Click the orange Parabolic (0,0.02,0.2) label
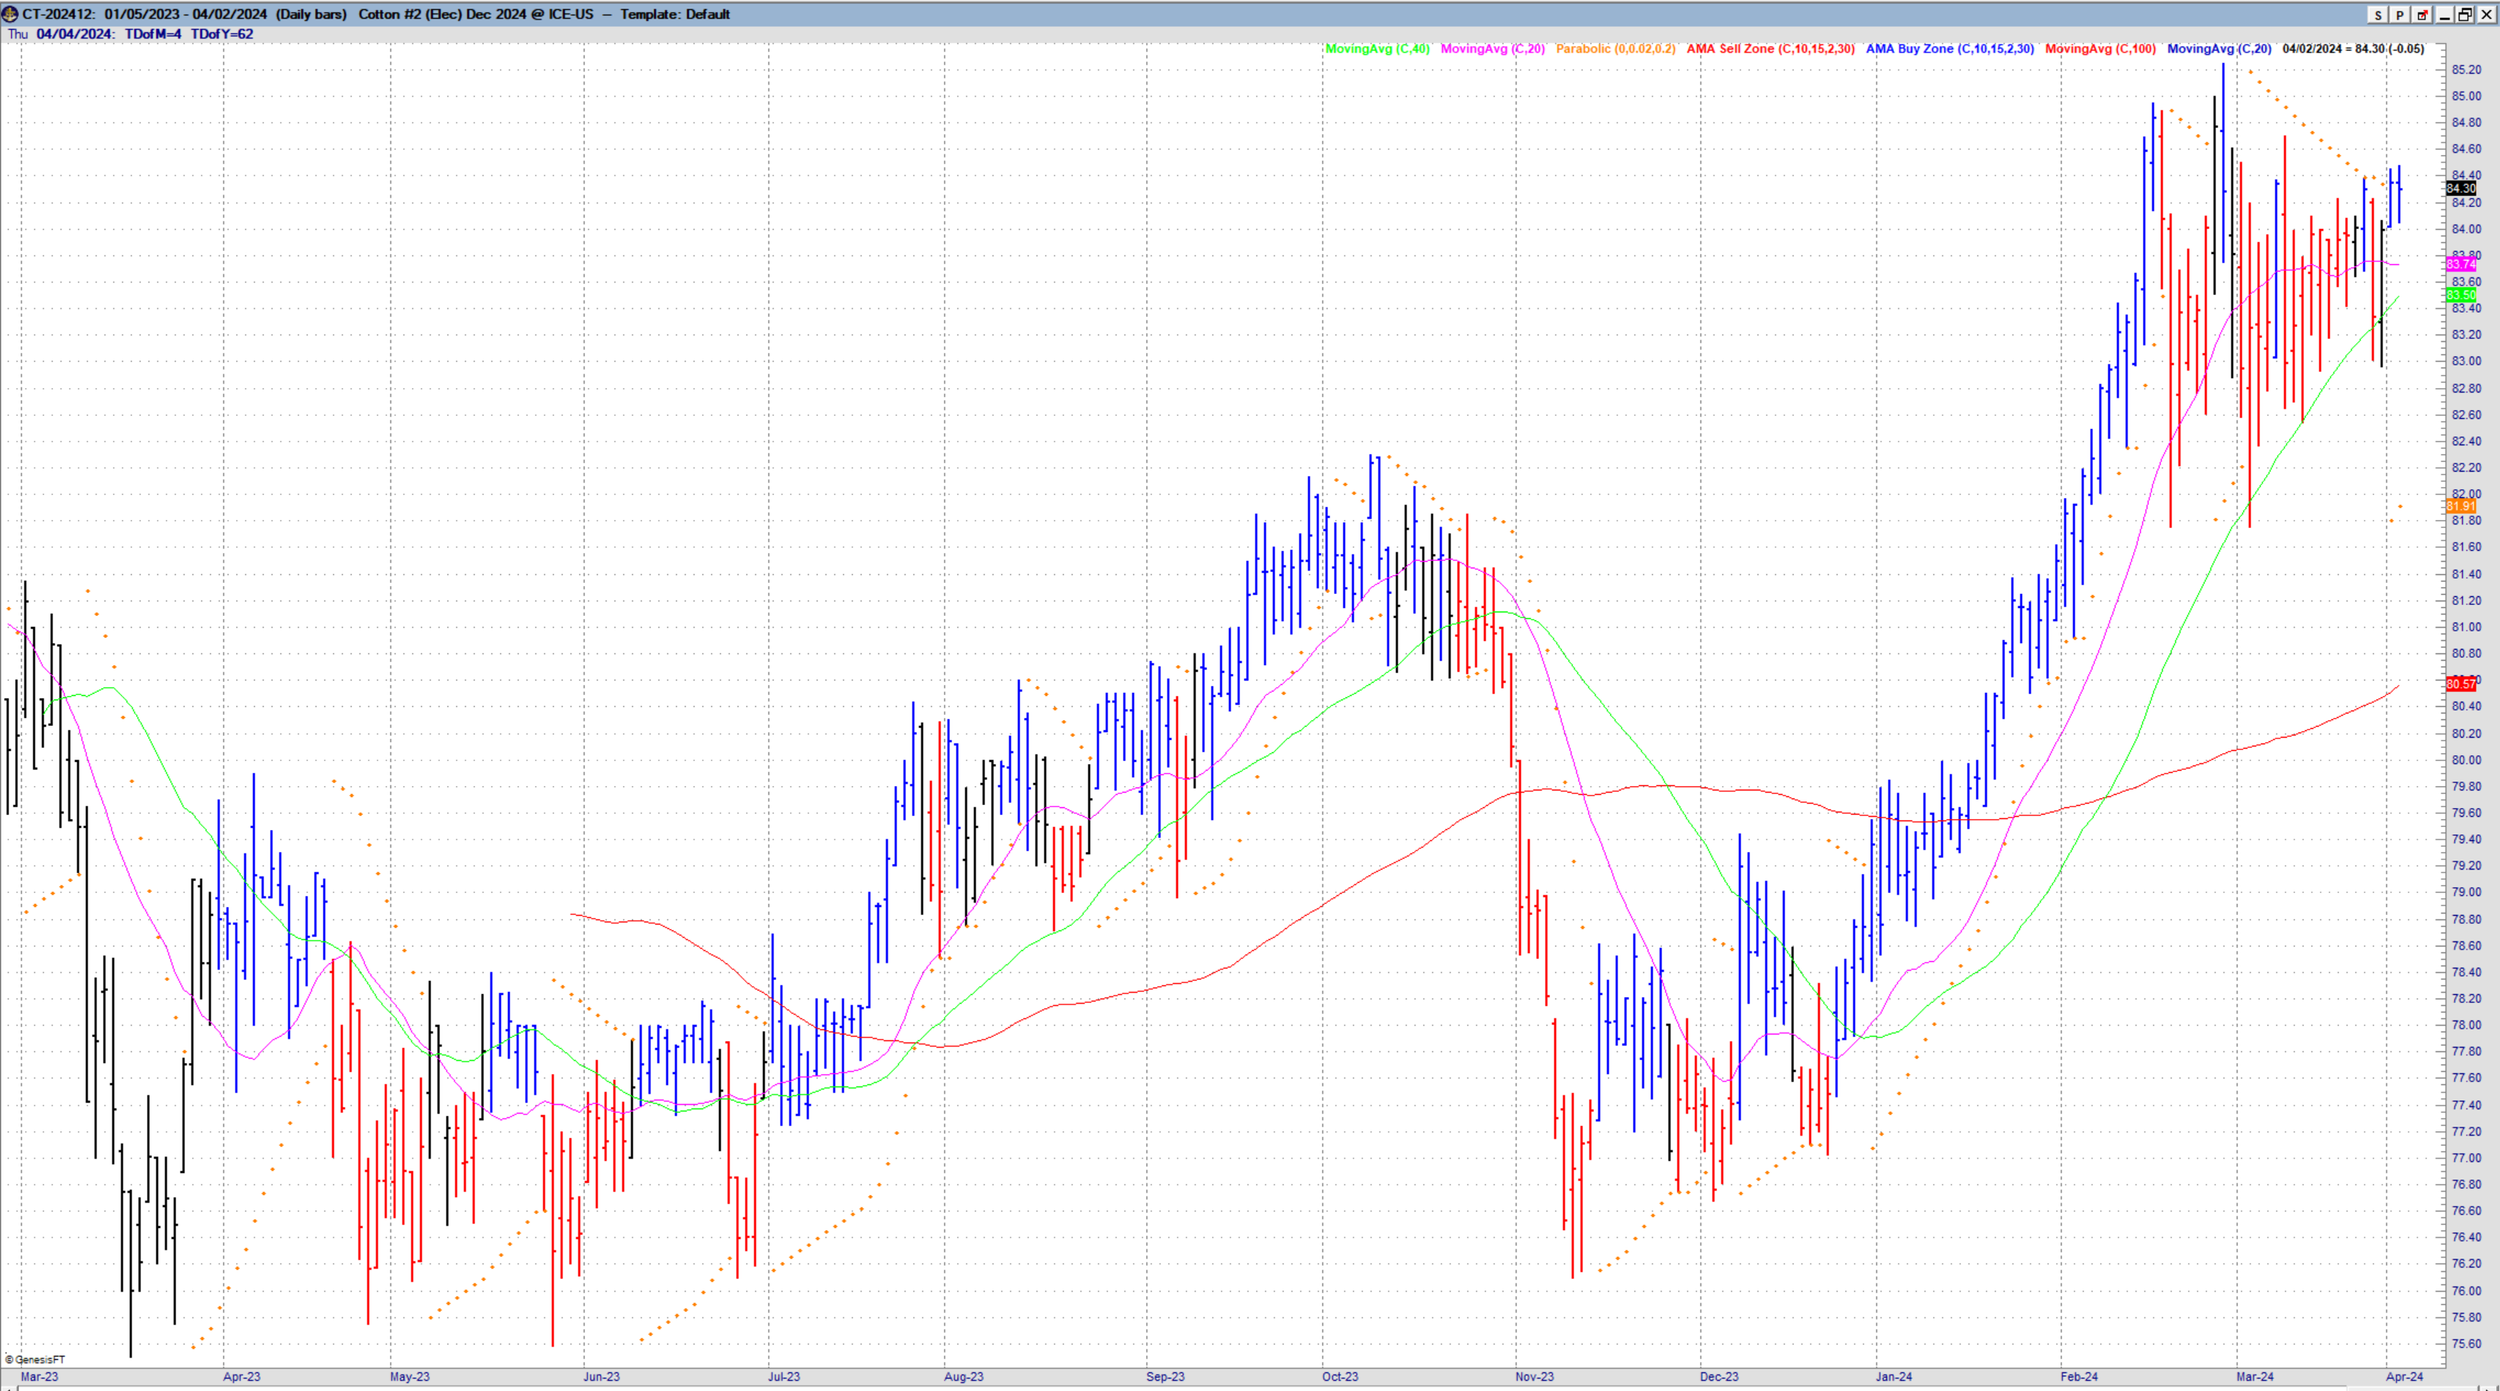This screenshot has height=1391, width=2500. click(1615, 49)
